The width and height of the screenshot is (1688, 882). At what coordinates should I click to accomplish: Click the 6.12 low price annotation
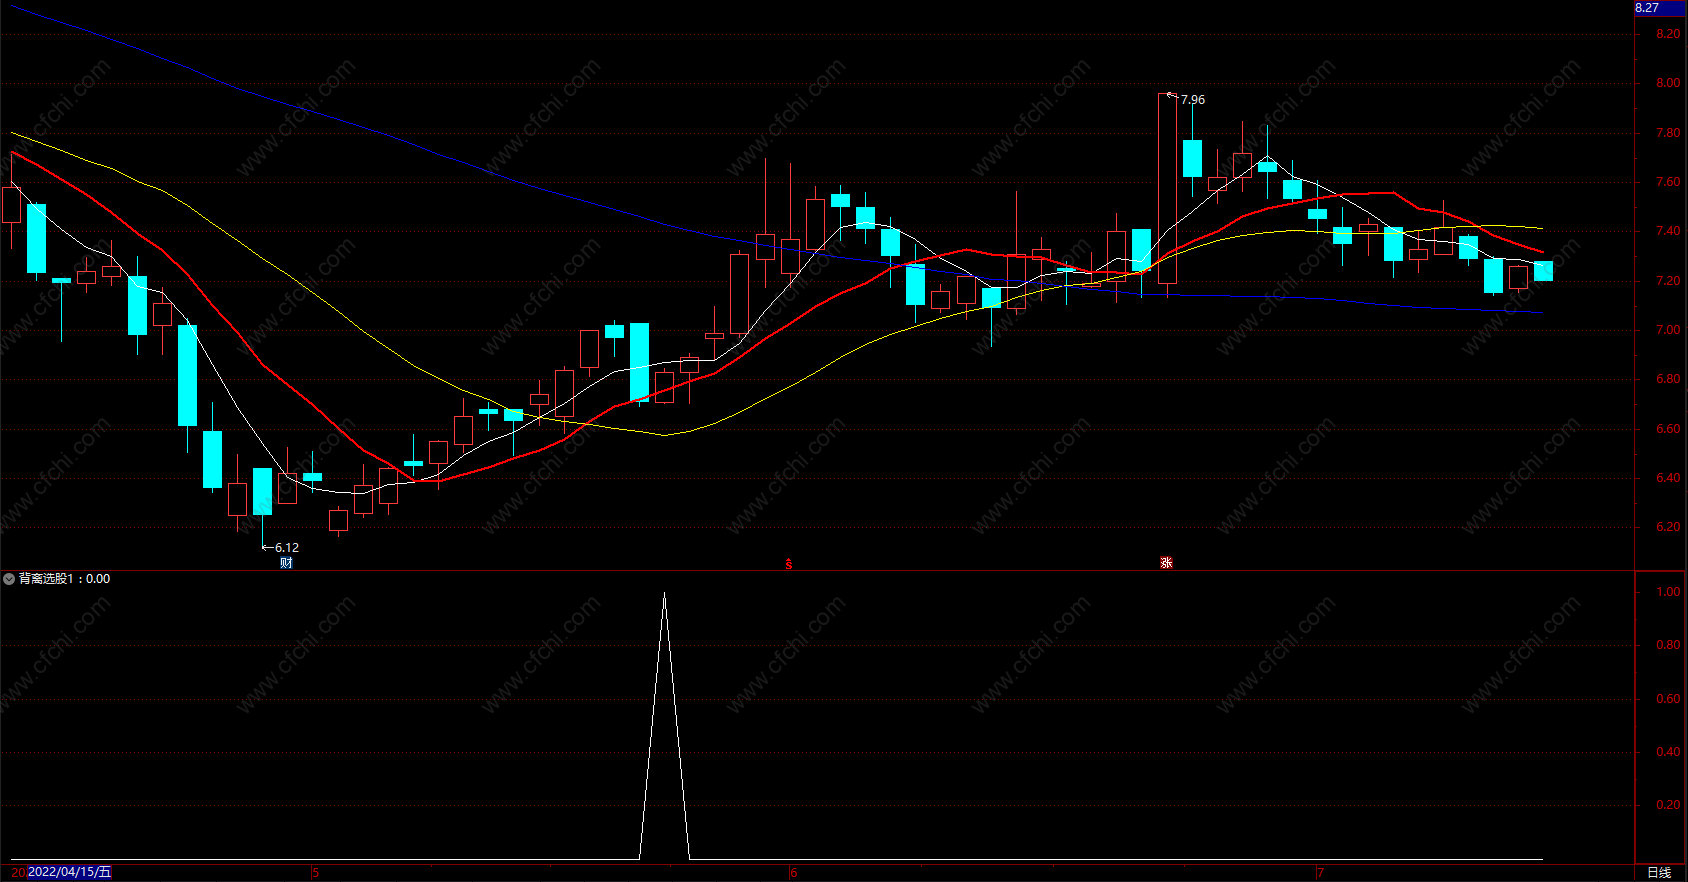click(287, 548)
